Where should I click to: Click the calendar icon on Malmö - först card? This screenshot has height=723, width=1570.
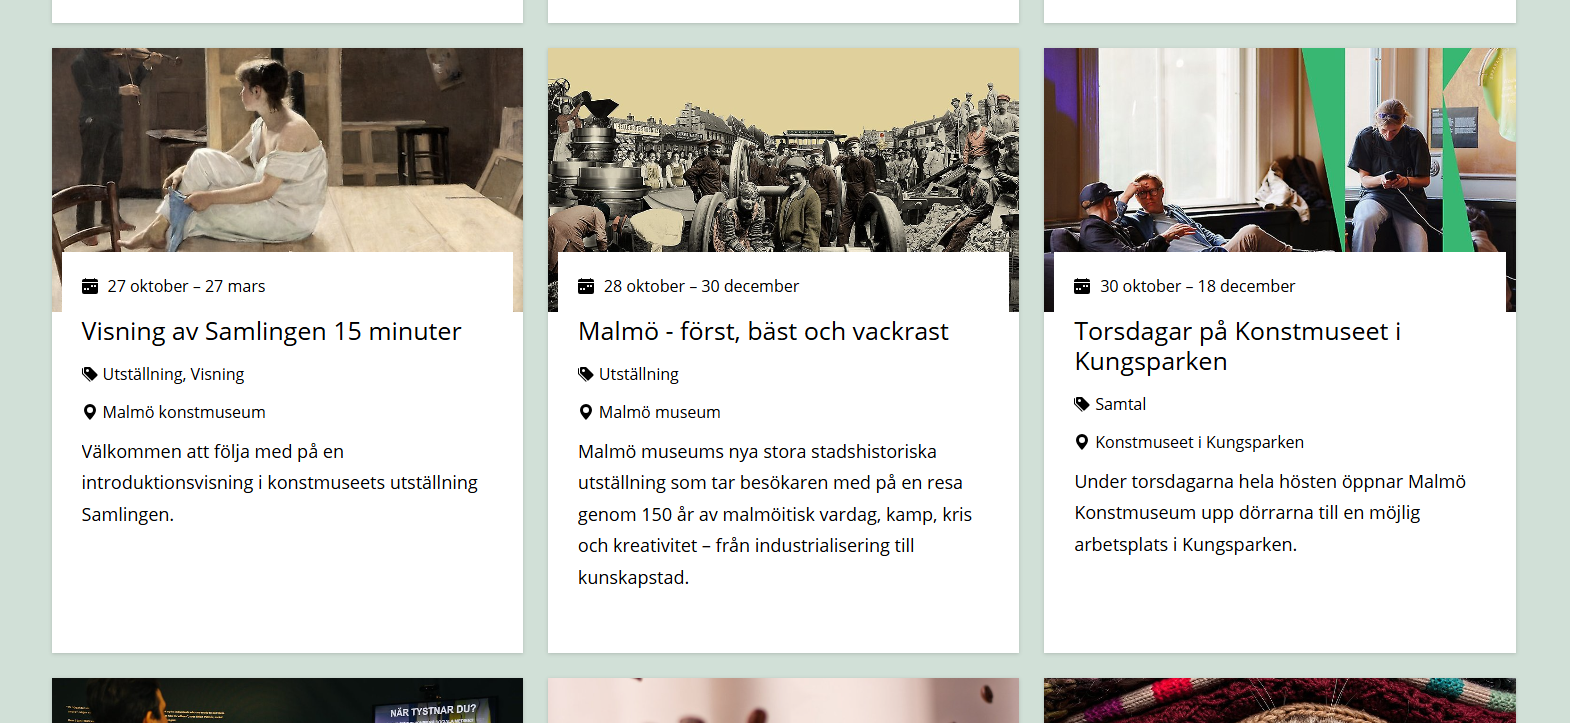point(586,286)
